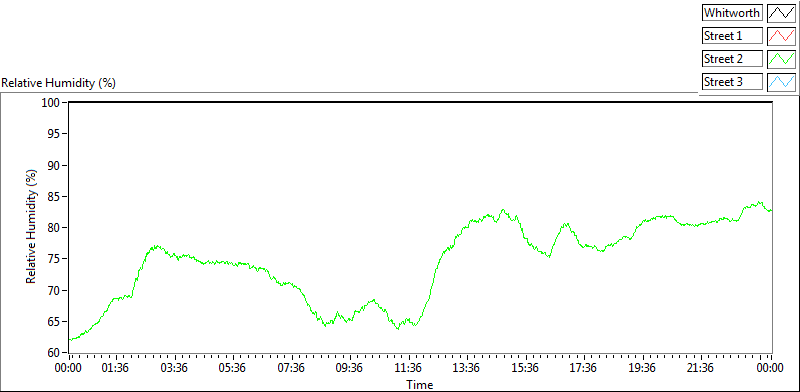The image size is (800, 392).
Task: Select the Whitworth legend label
Action: coord(732,13)
